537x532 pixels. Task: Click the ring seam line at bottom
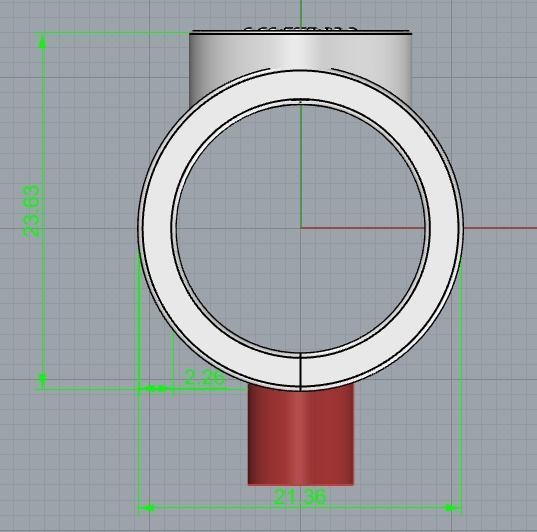[300, 372]
